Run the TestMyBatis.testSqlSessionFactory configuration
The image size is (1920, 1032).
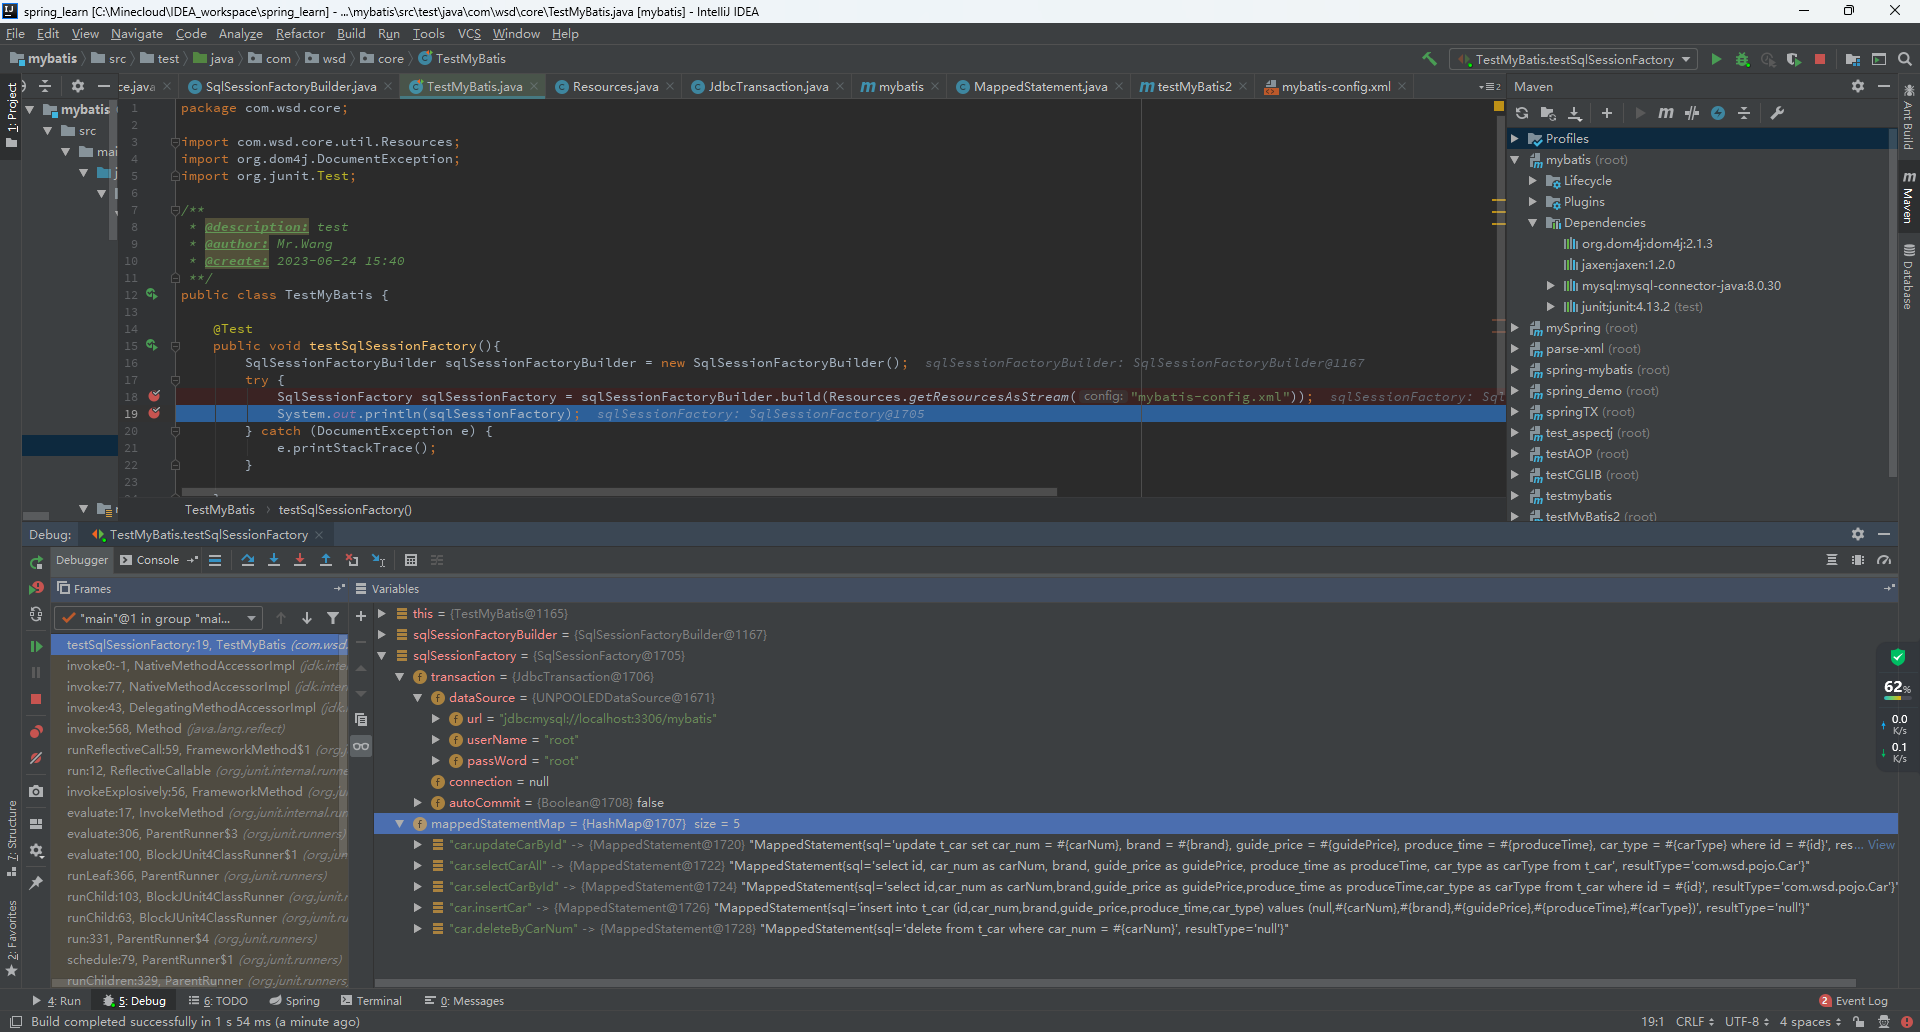coord(1716,59)
